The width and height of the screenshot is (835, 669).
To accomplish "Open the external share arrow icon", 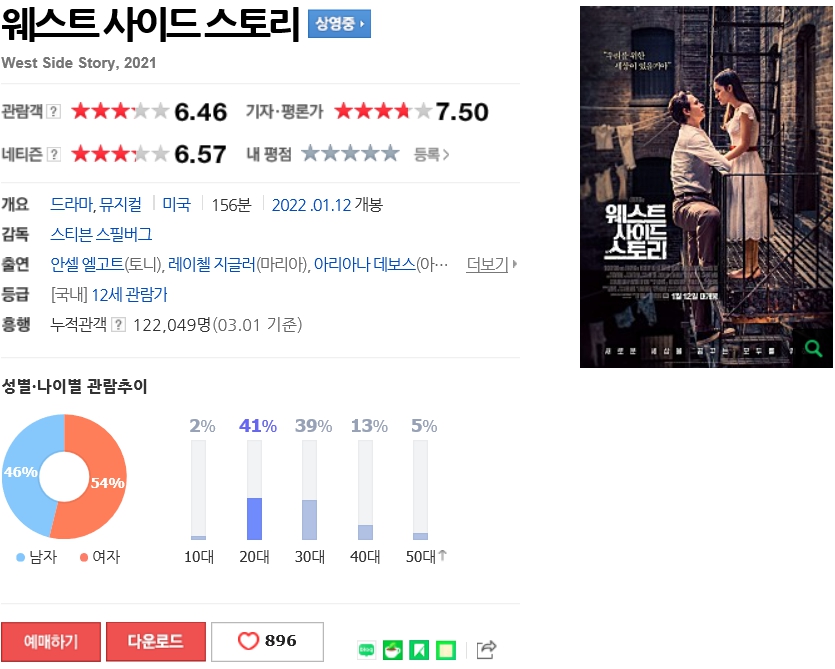I will pyautogui.click(x=486, y=649).
